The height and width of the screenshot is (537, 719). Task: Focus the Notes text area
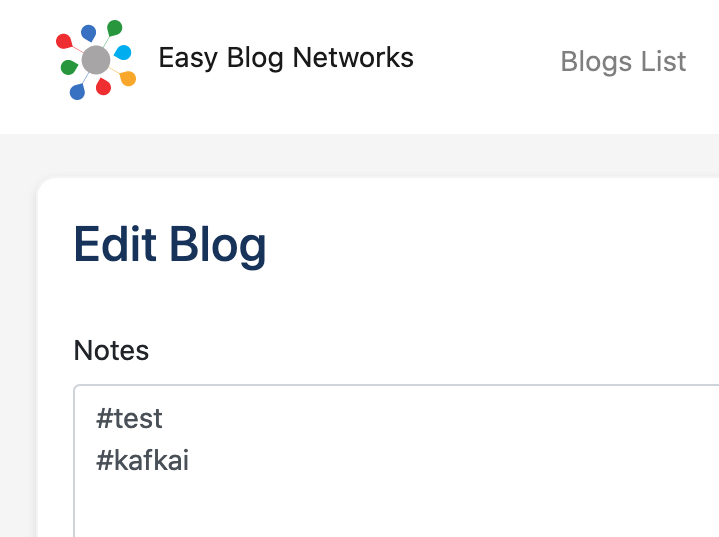[x=396, y=461]
